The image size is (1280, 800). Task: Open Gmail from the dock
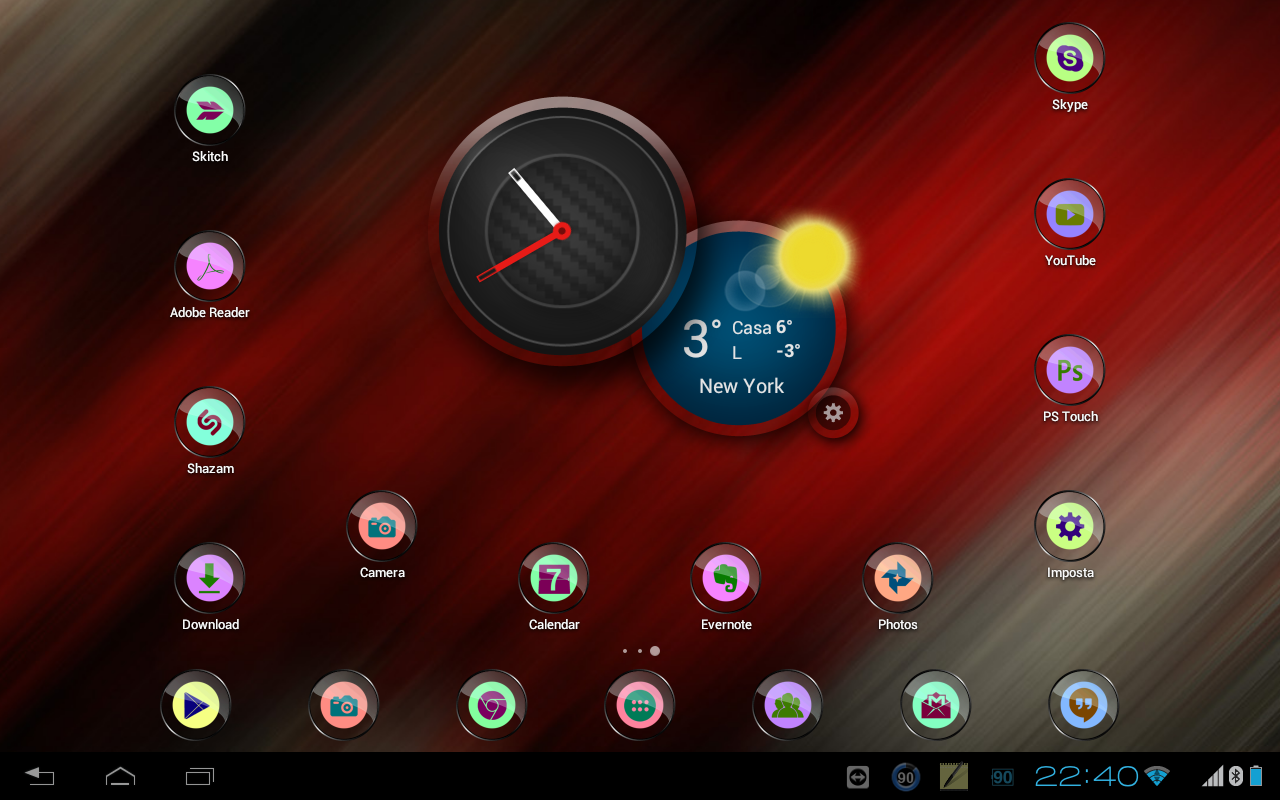point(936,706)
